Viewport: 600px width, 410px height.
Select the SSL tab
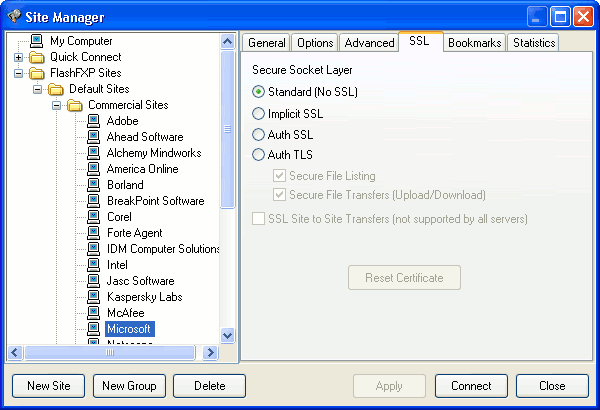[x=421, y=41]
